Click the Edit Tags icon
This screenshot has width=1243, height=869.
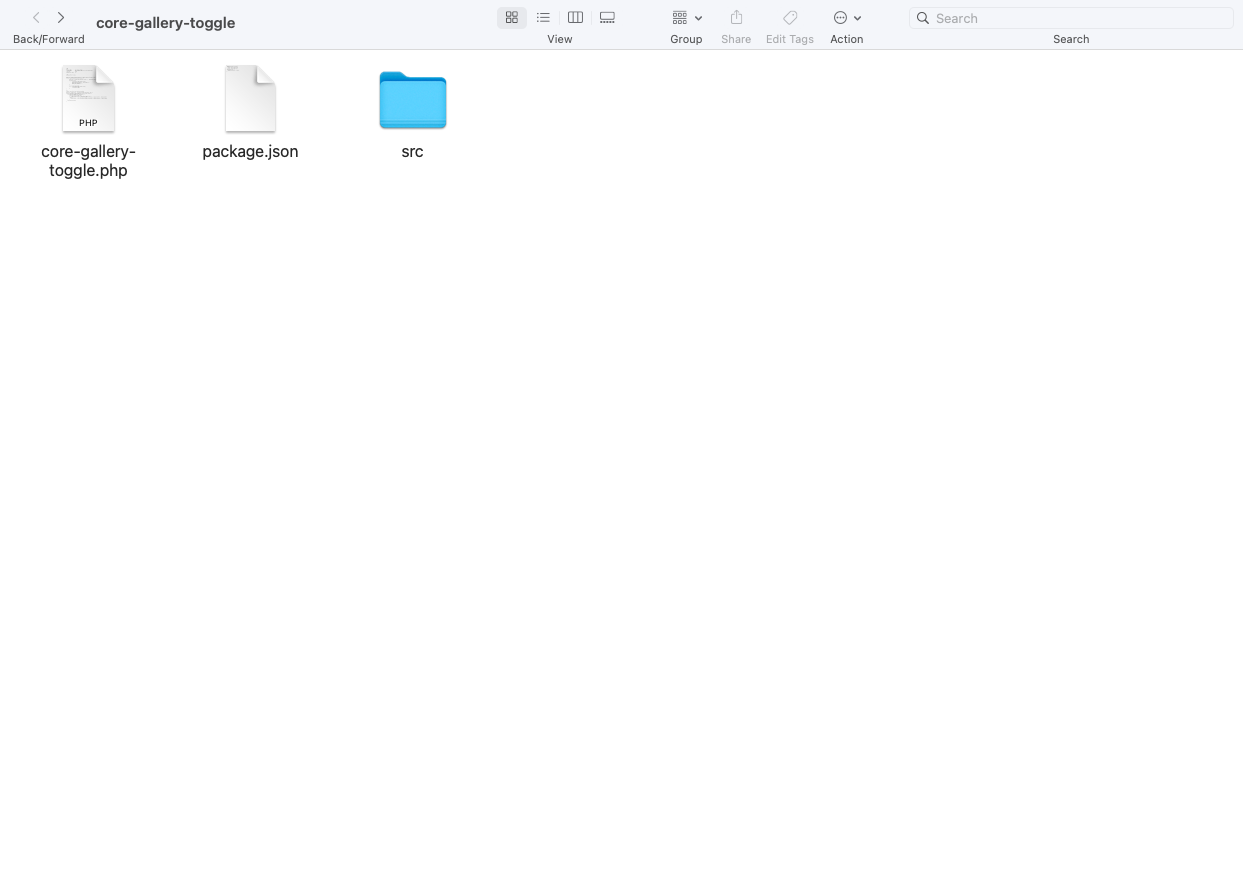[x=789, y=18]
